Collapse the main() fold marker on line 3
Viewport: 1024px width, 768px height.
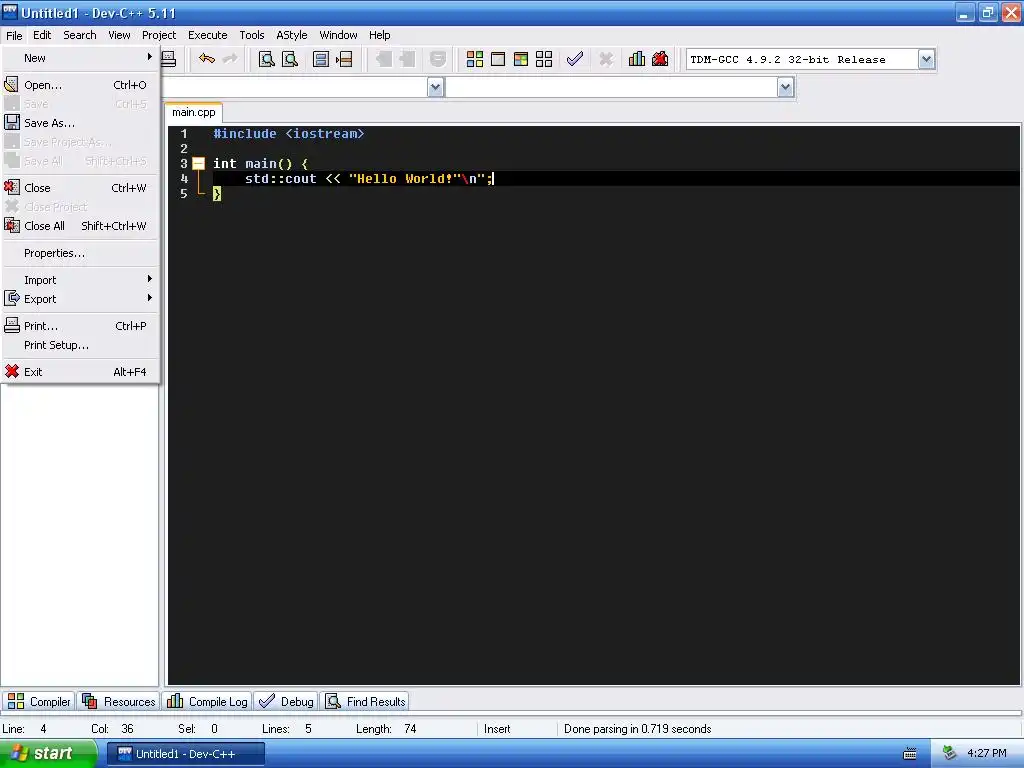199,164
